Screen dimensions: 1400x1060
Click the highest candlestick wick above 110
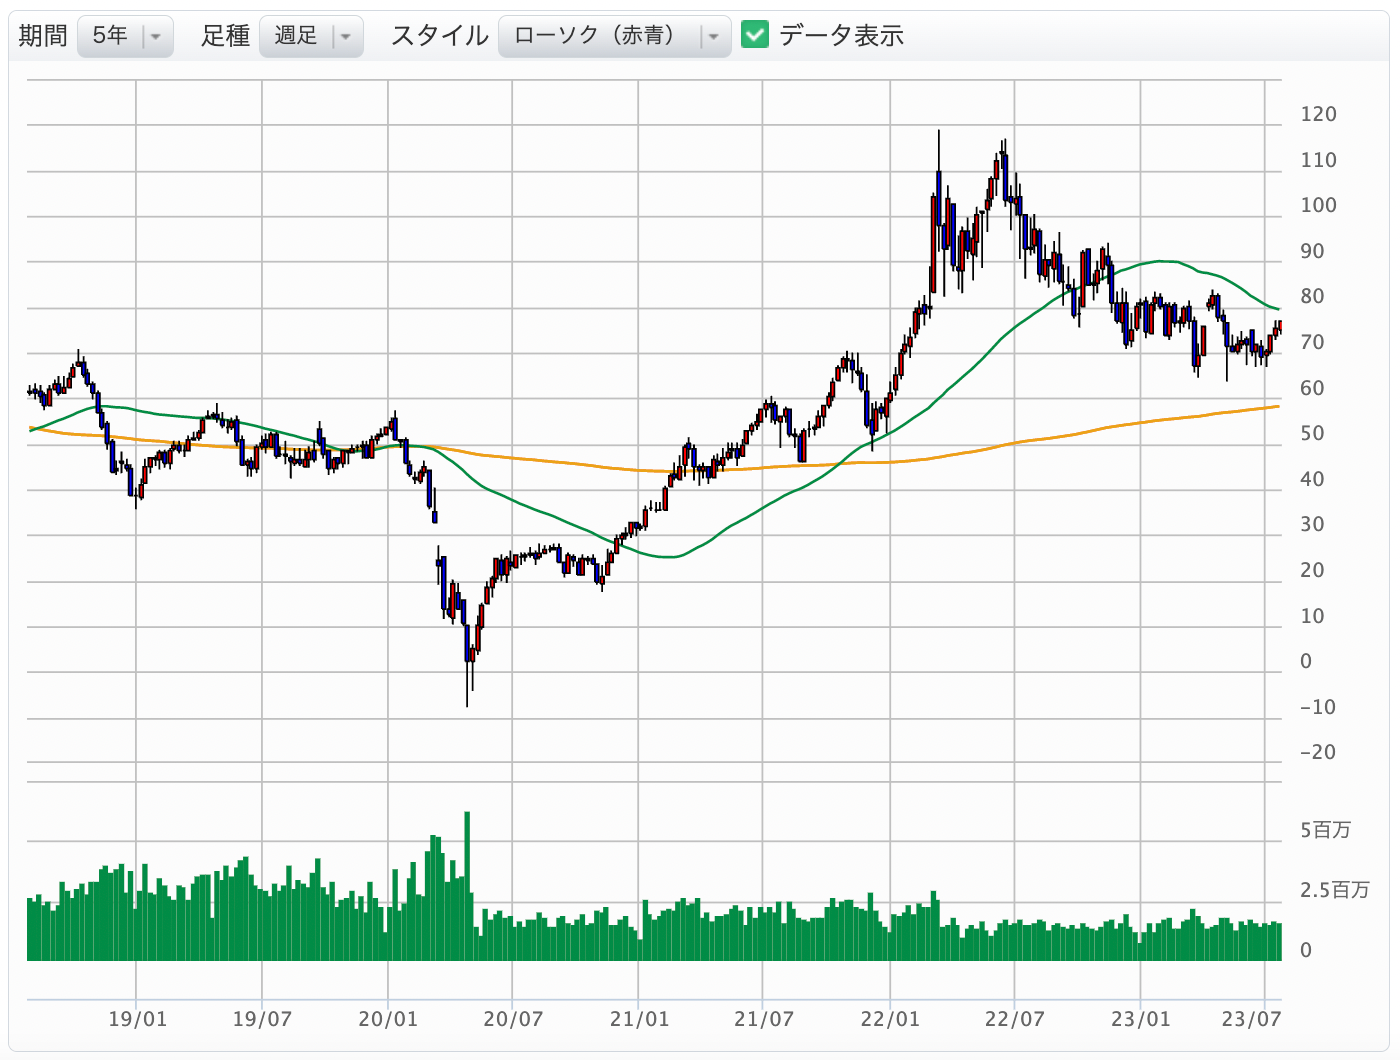pyautogui.click(x=938, y=145)
